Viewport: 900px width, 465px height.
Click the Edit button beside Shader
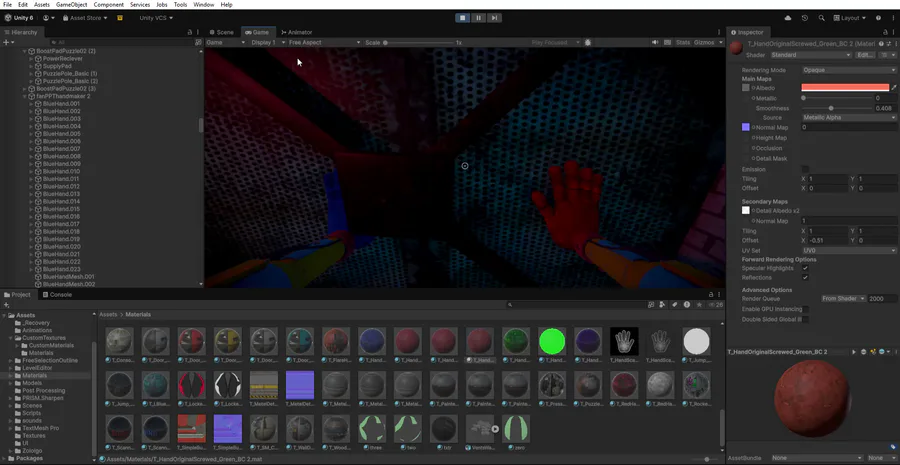point(866,55)
